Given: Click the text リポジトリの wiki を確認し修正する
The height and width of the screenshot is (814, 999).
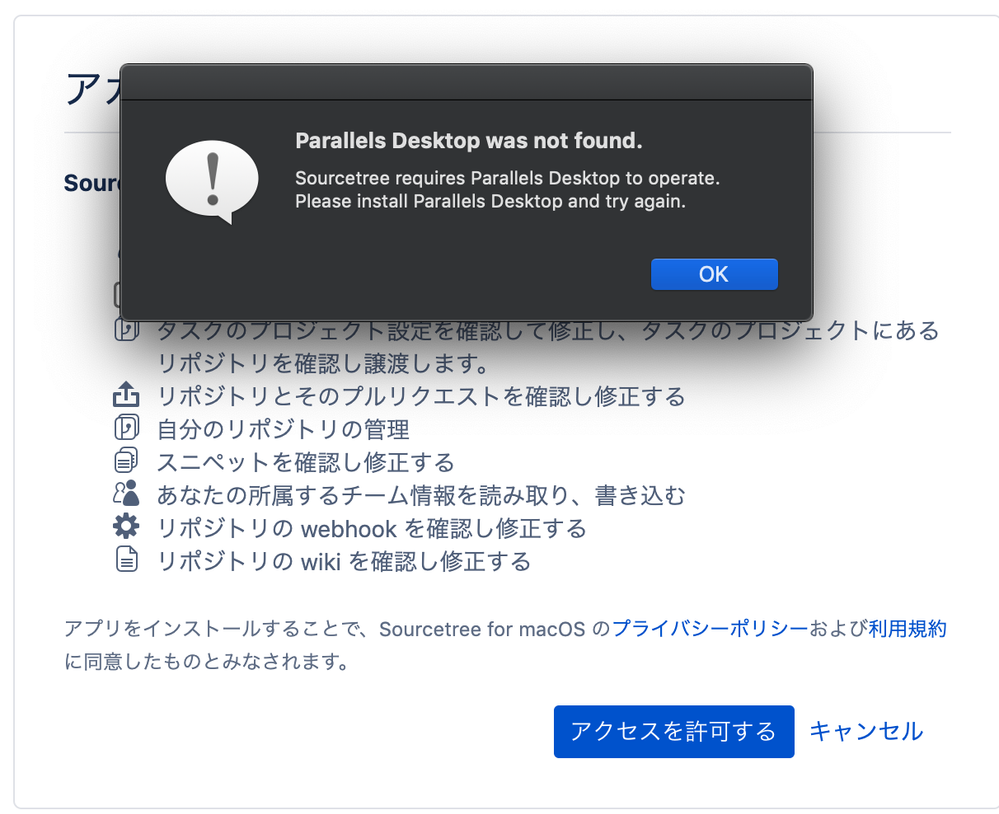Looking at the screenshot, I should pos(344,562).
